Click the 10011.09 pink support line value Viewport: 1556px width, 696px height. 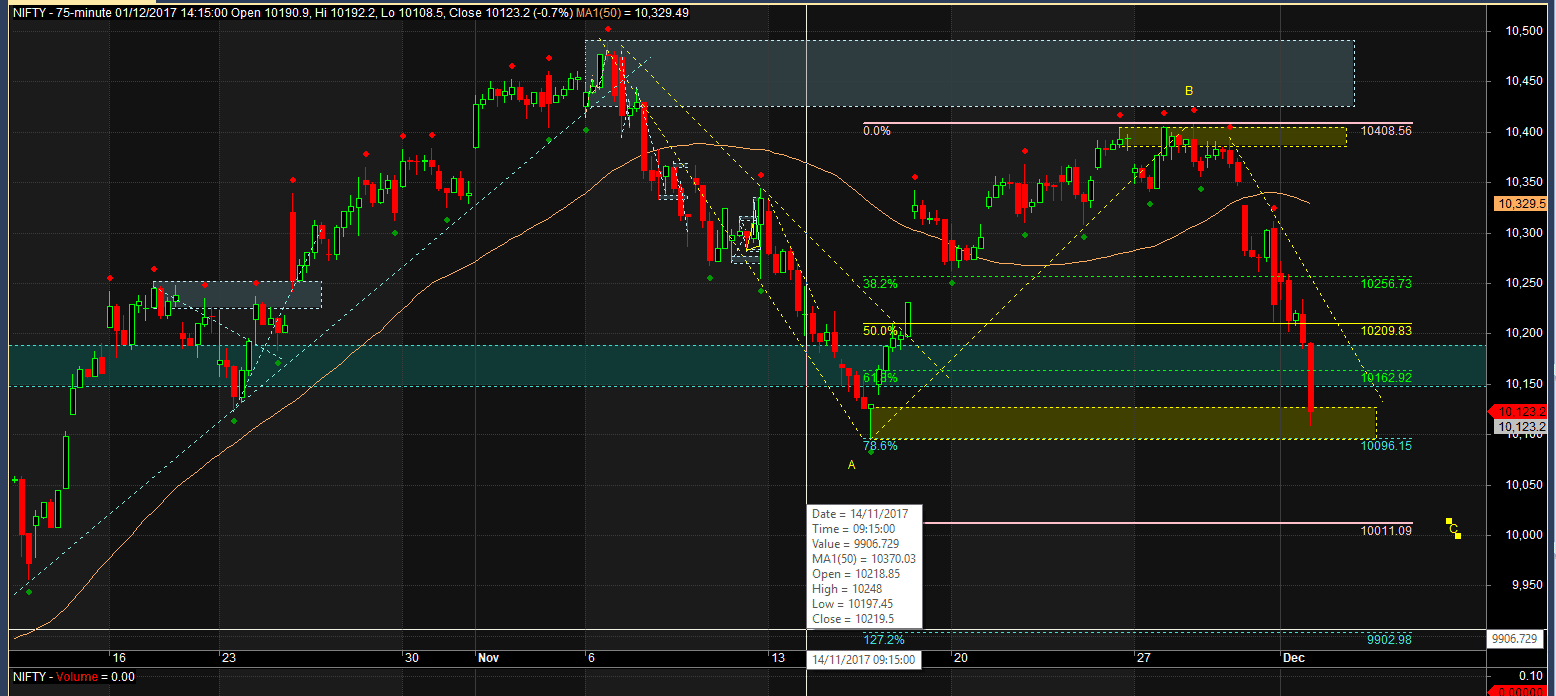click(1385, 531)
